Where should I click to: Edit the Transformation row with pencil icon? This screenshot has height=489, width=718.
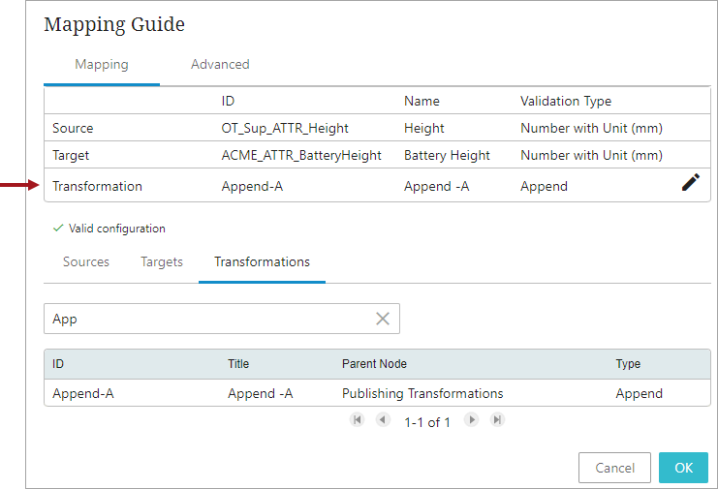point(690,182)
